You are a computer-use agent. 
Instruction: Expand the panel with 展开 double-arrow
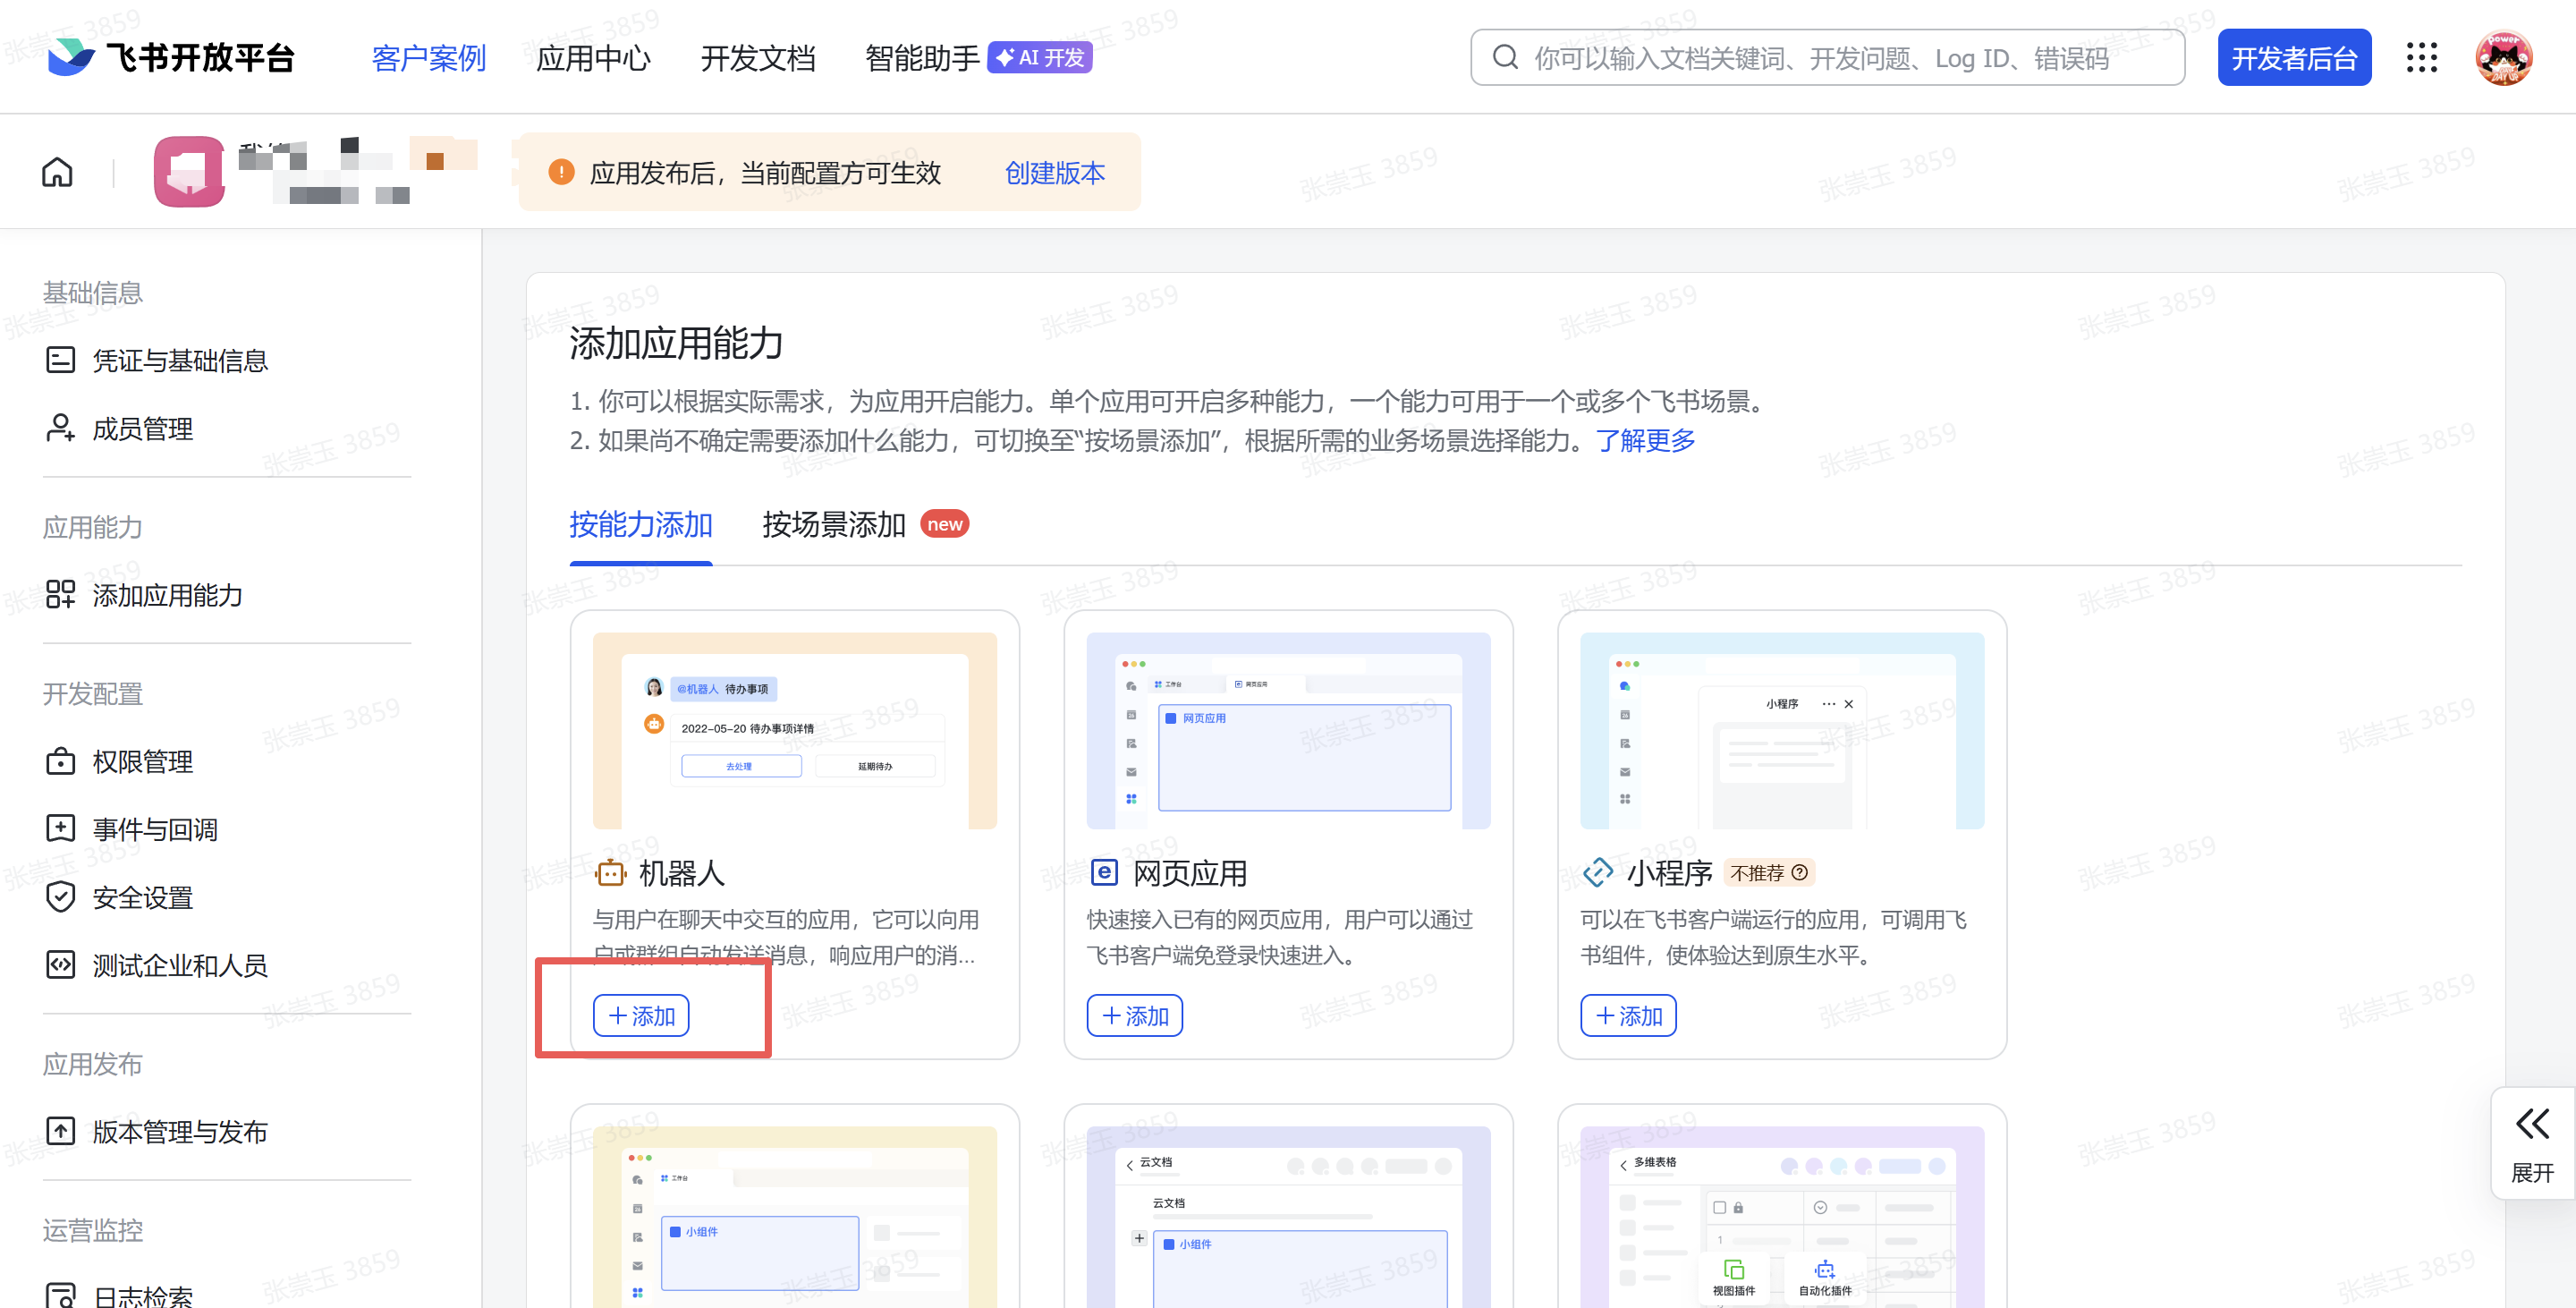pos(2532,1143)
